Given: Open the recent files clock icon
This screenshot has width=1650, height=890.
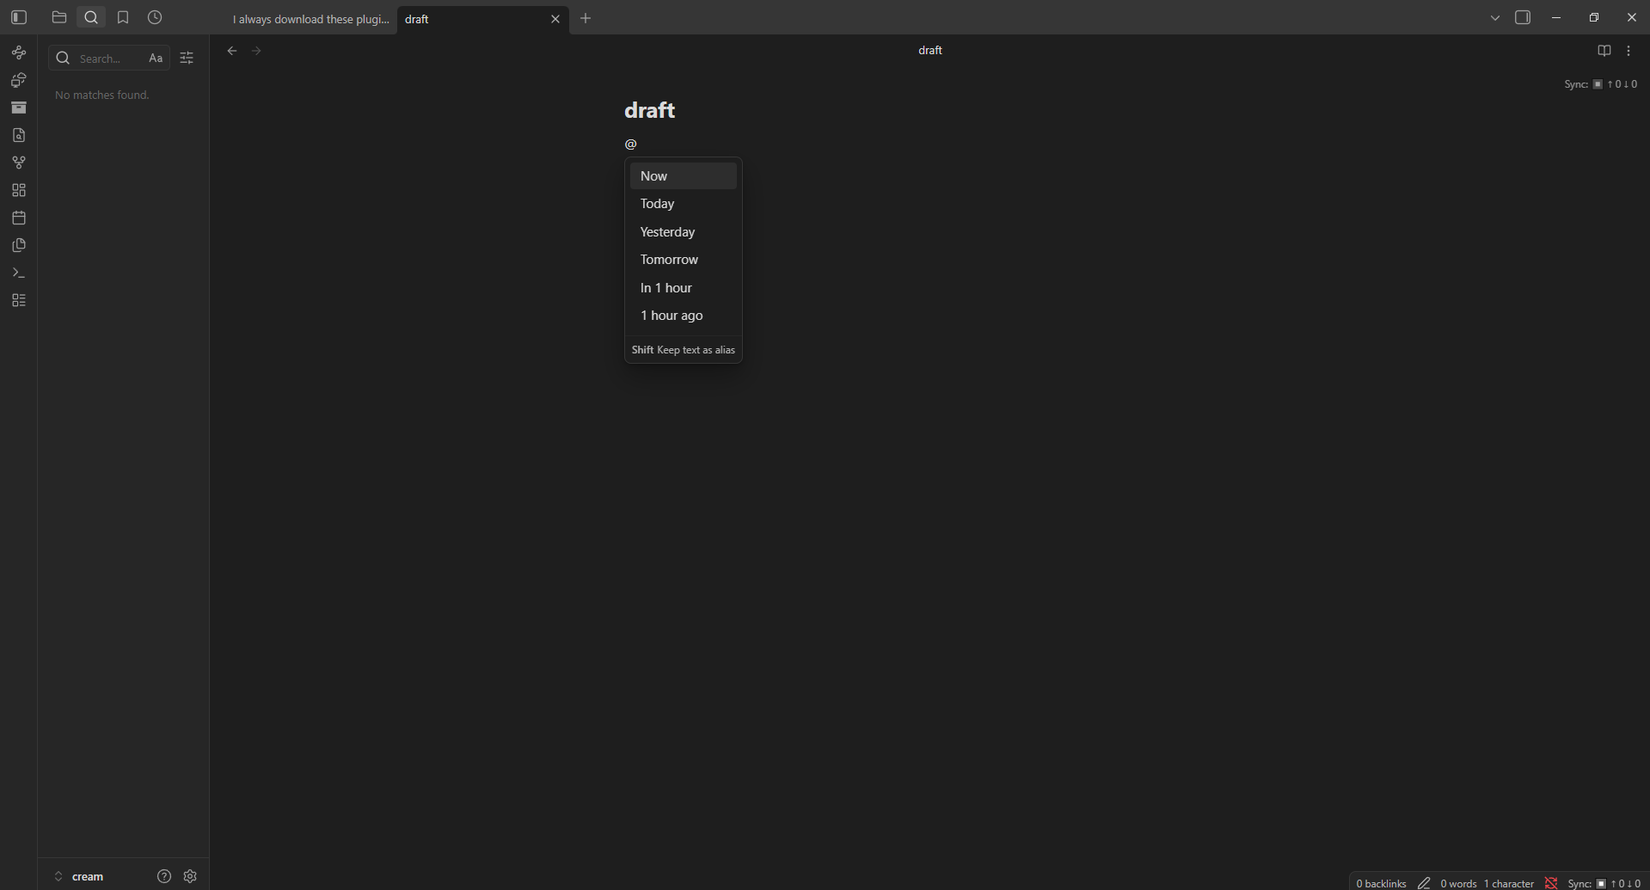Looking at the screenshot, I should (x=155, y=17).
